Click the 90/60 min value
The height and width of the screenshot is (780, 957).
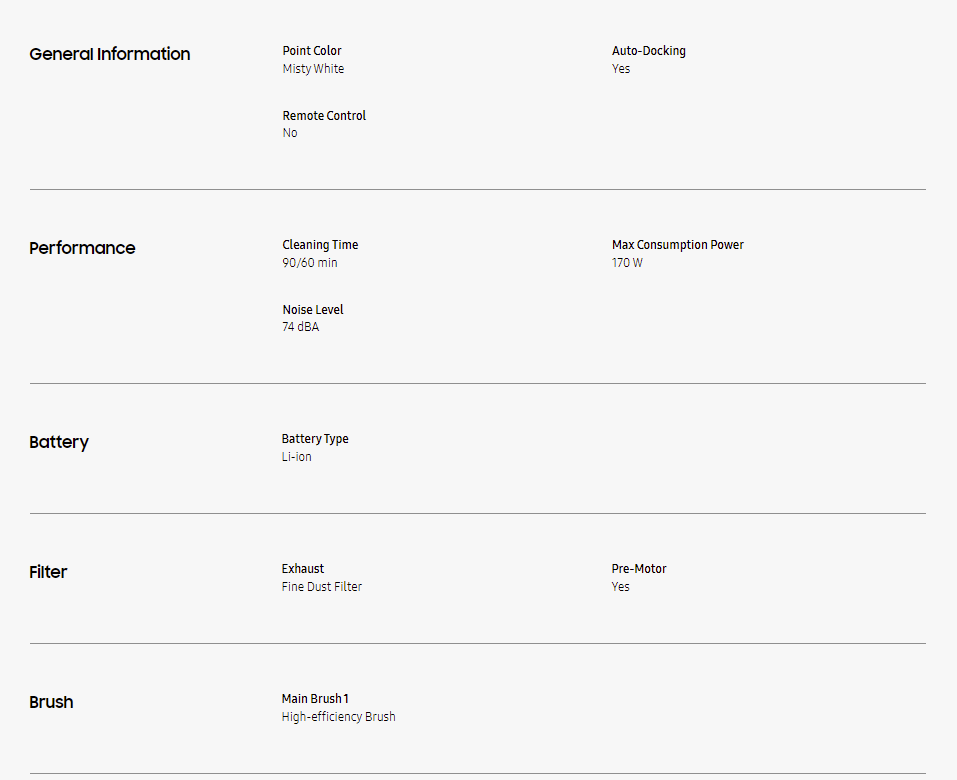coord(310,263)
